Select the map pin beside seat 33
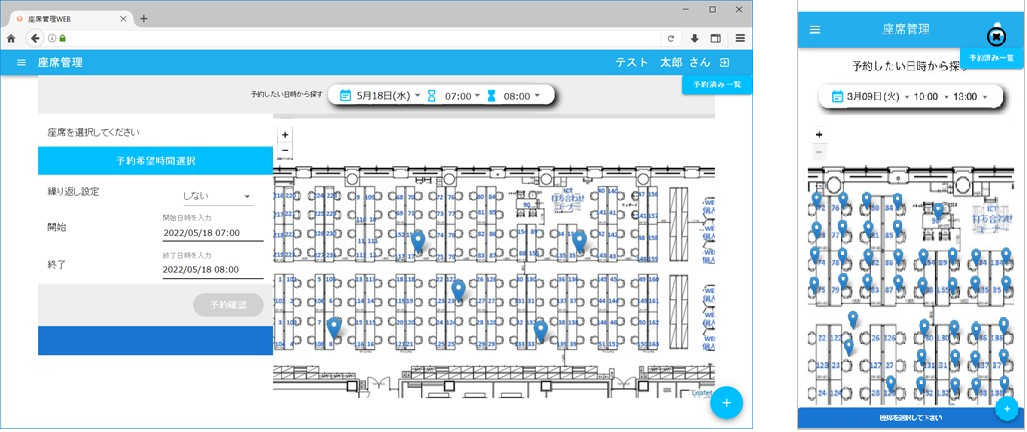 tap(540, 331)
